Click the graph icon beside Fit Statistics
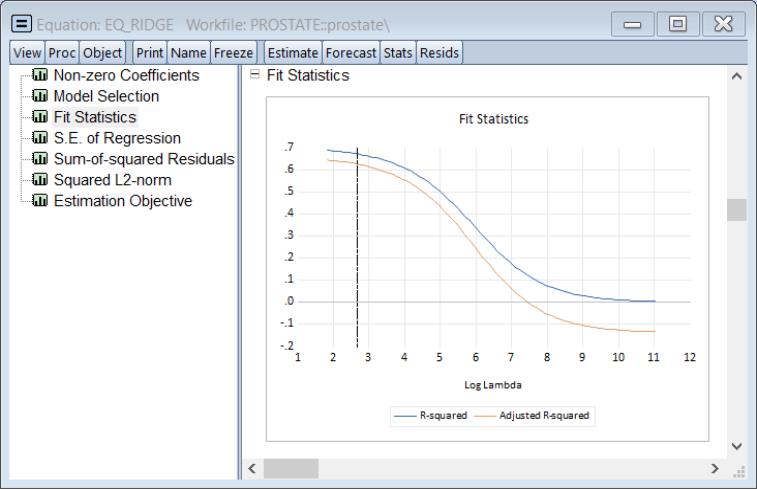The height and width of the screenshot is (489, 757). [x=41, y=118]
